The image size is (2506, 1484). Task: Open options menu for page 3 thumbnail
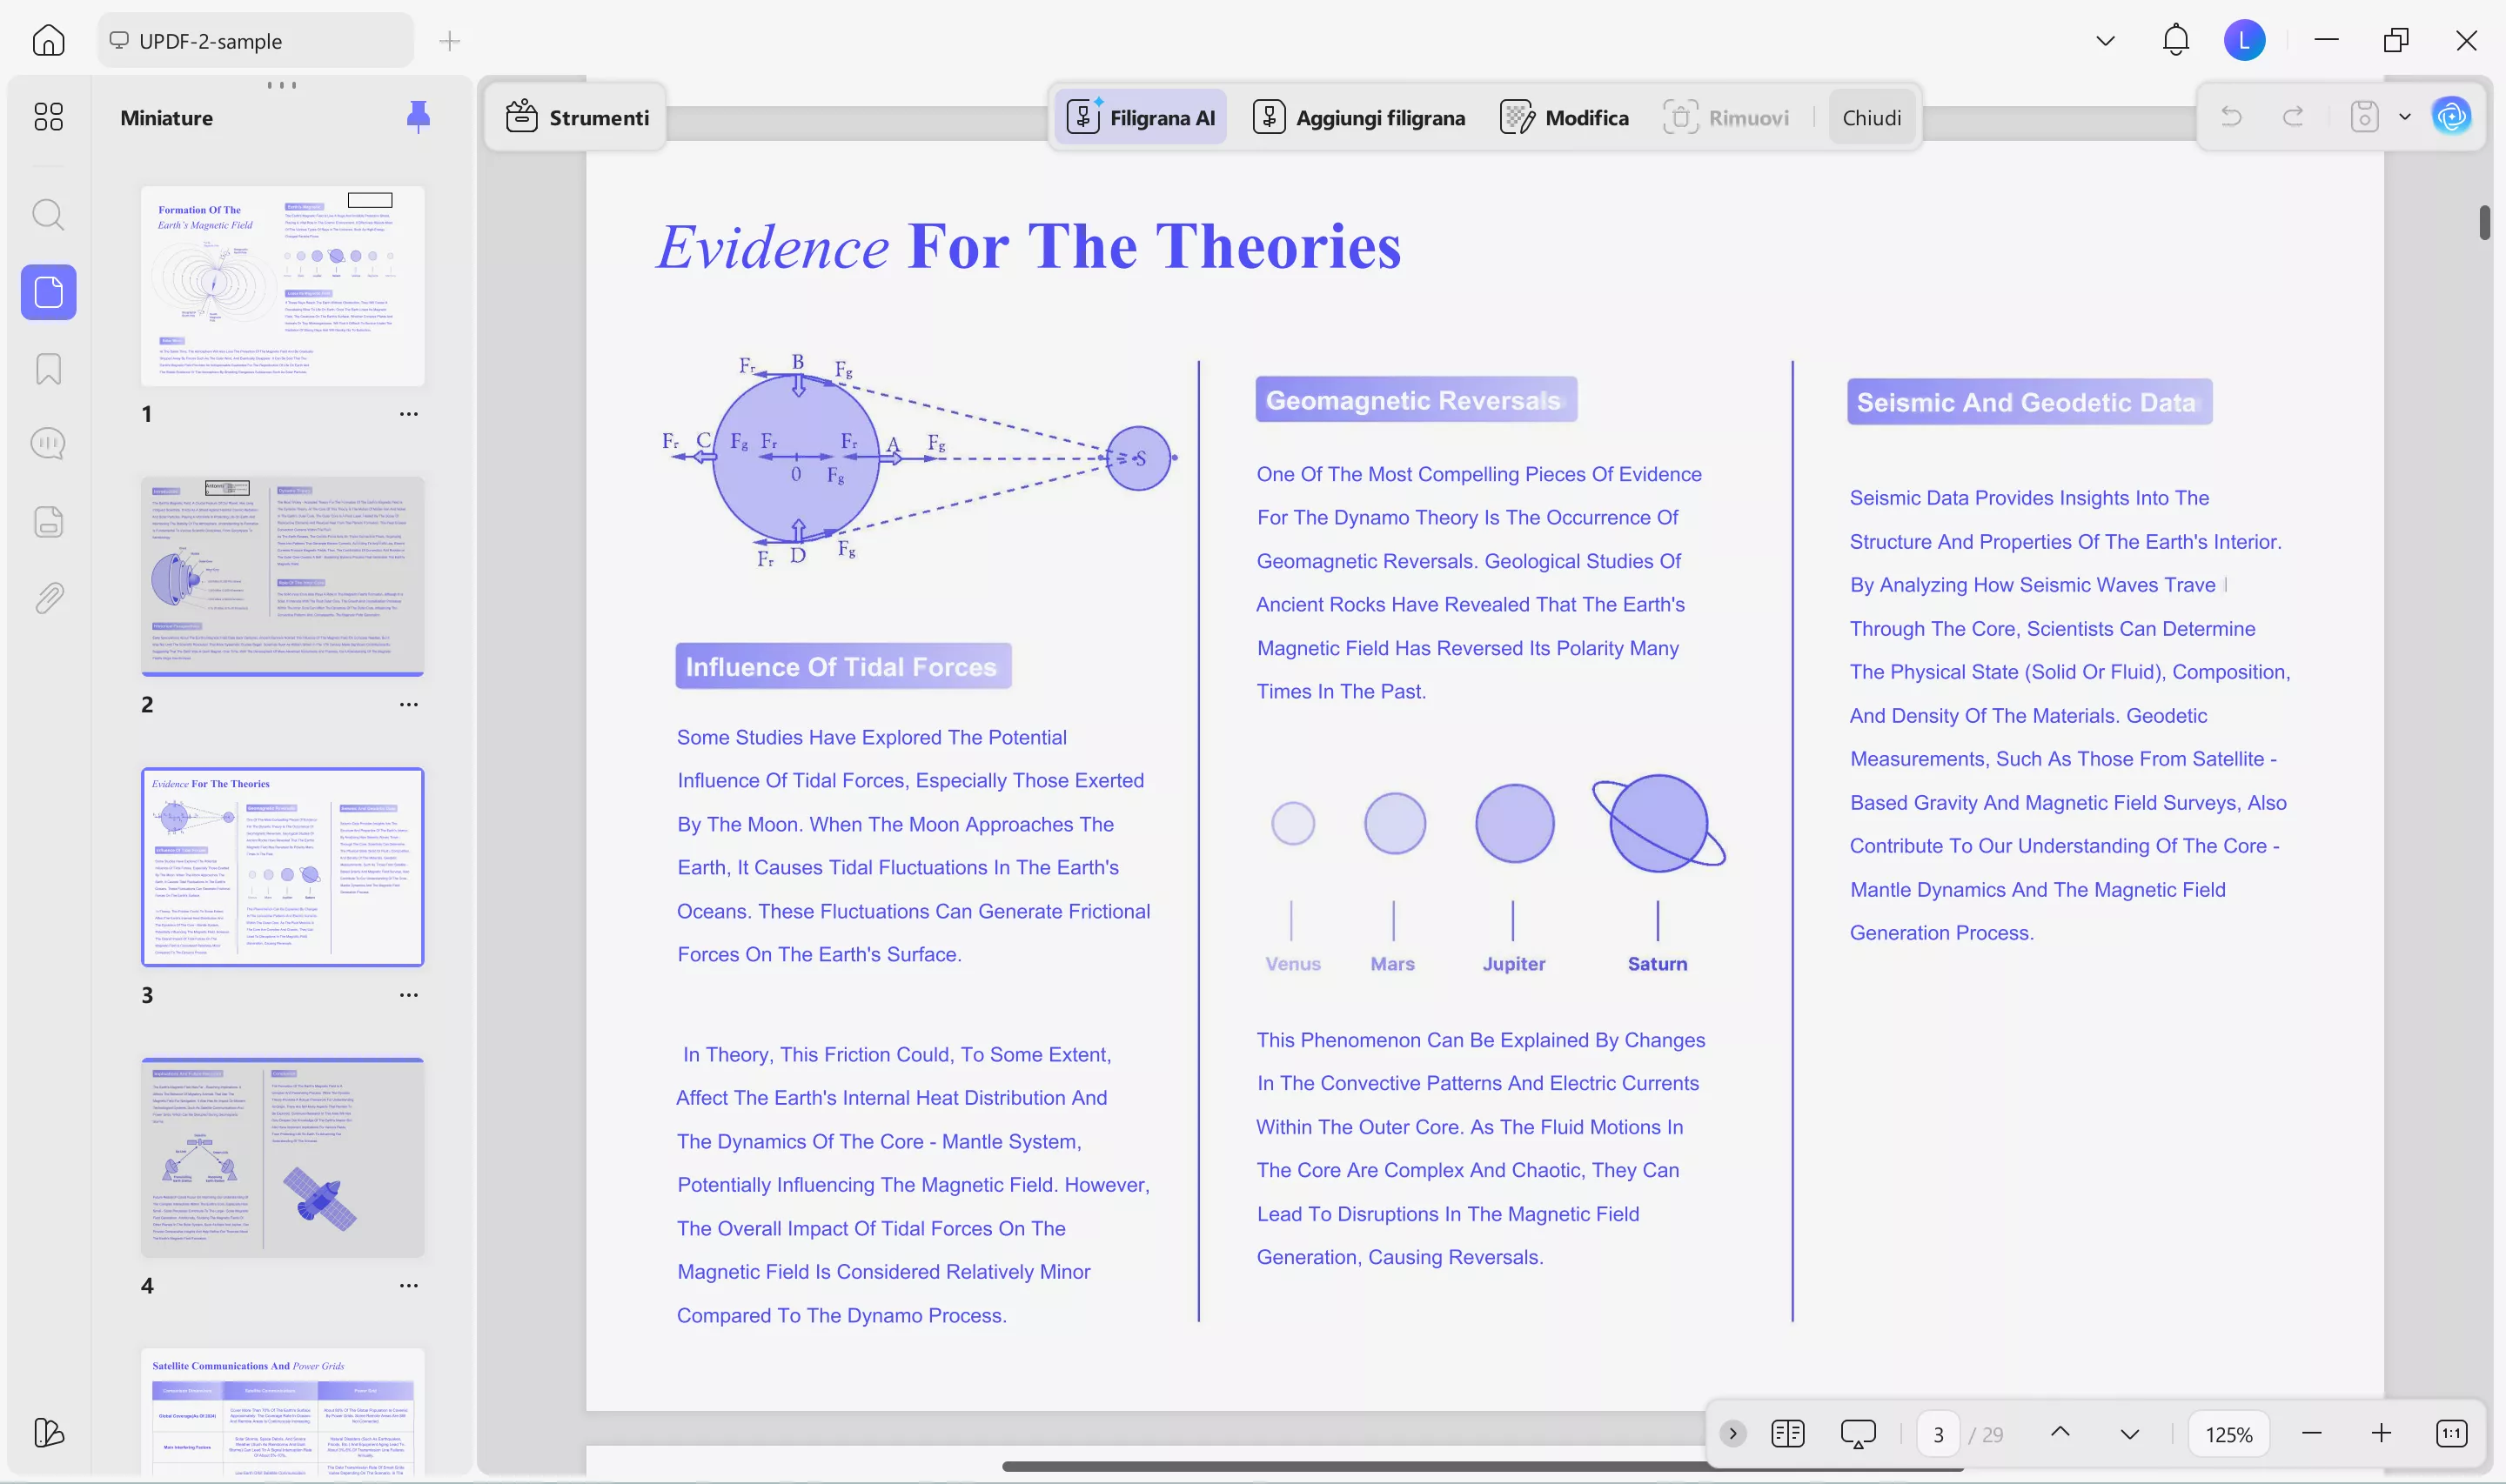(x=408, y=995)
